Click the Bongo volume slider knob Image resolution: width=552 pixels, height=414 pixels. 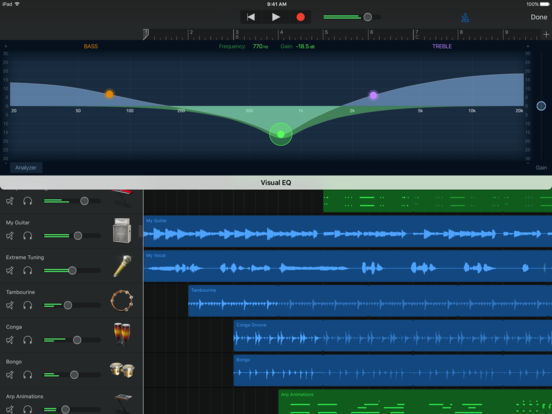coord(74,375)
